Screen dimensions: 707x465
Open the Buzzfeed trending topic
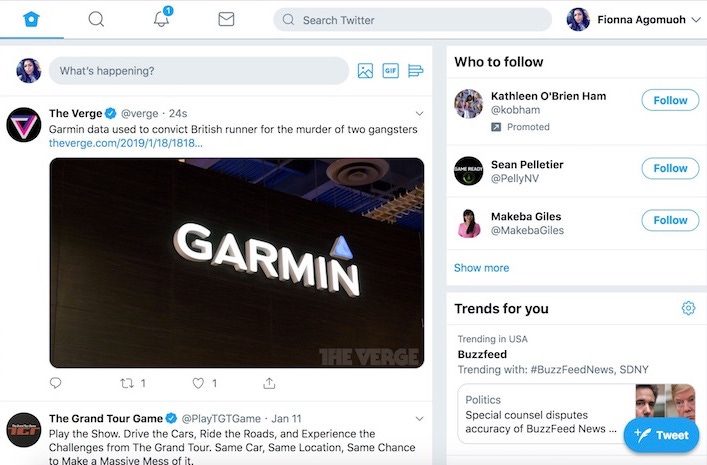tap(482, 355)
